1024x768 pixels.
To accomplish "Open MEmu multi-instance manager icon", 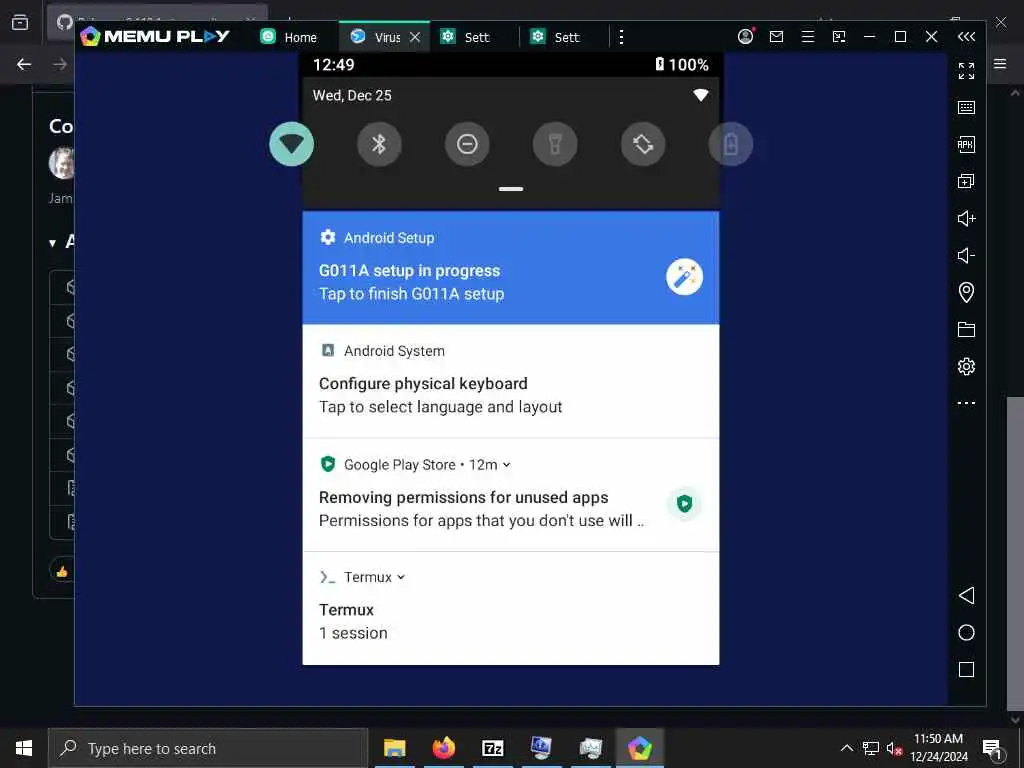I will [x=967, y=181].
